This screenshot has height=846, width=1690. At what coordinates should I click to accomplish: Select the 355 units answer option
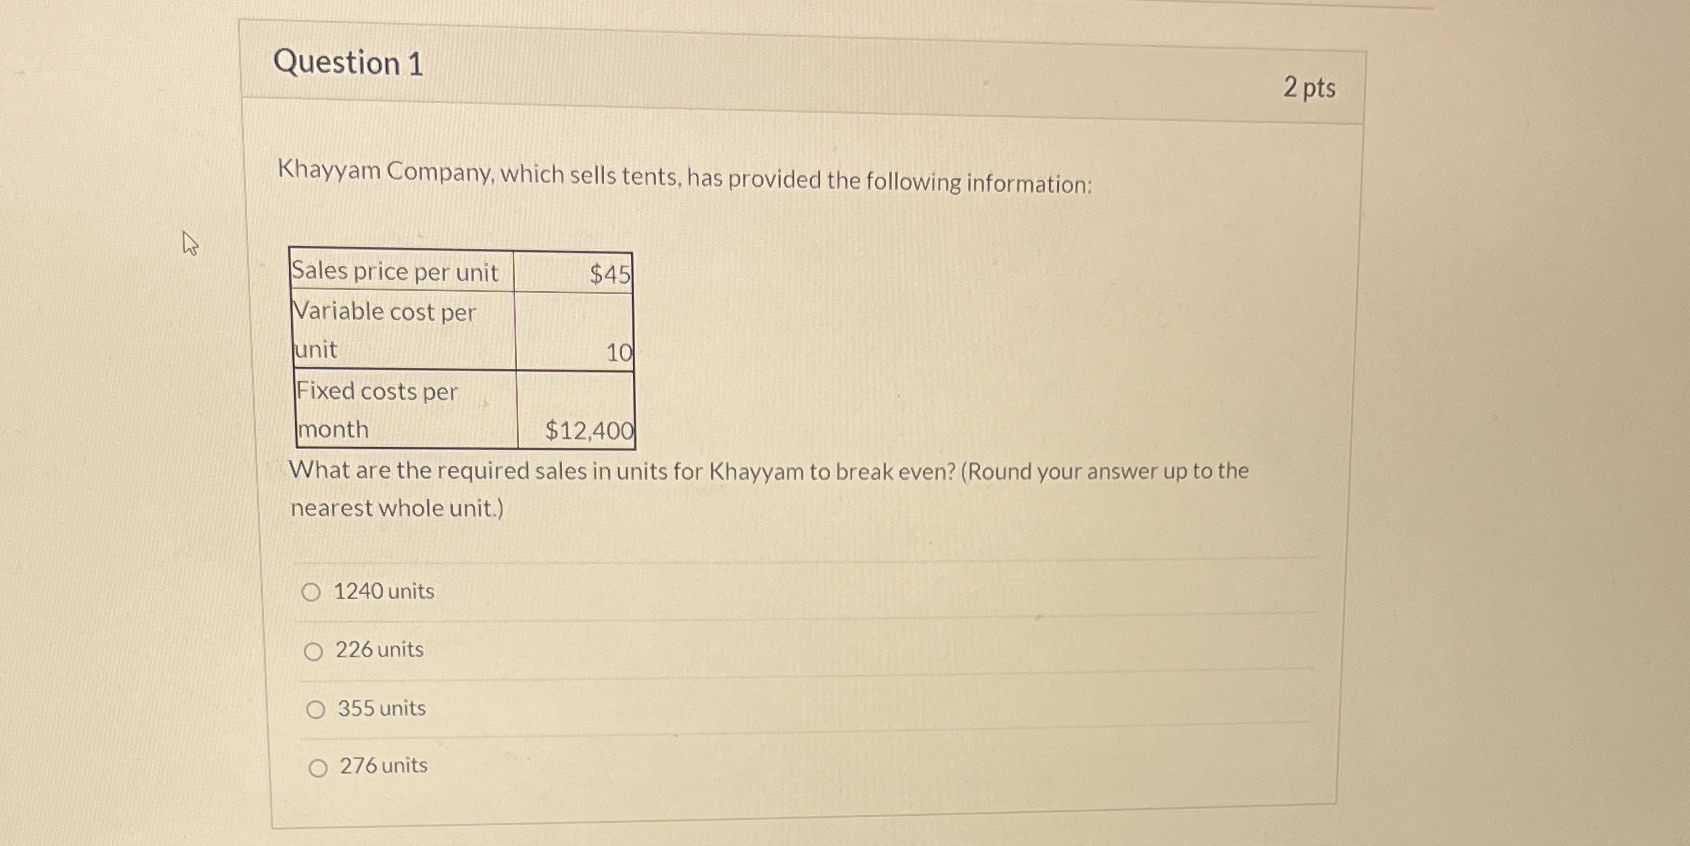(x=316, y=708)
